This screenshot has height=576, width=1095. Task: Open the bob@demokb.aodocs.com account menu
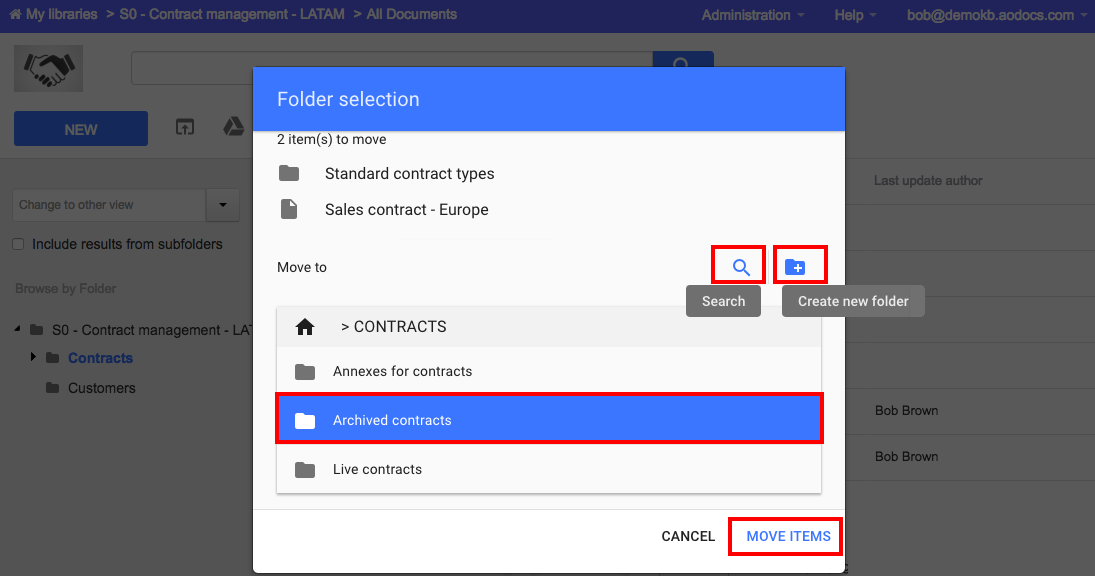(x=997, y=15)
